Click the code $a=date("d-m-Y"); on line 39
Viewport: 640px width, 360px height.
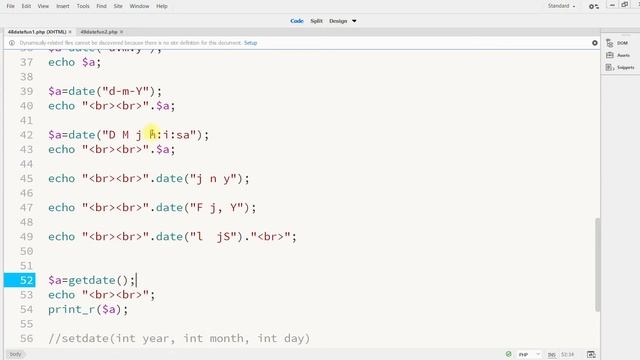105,91
